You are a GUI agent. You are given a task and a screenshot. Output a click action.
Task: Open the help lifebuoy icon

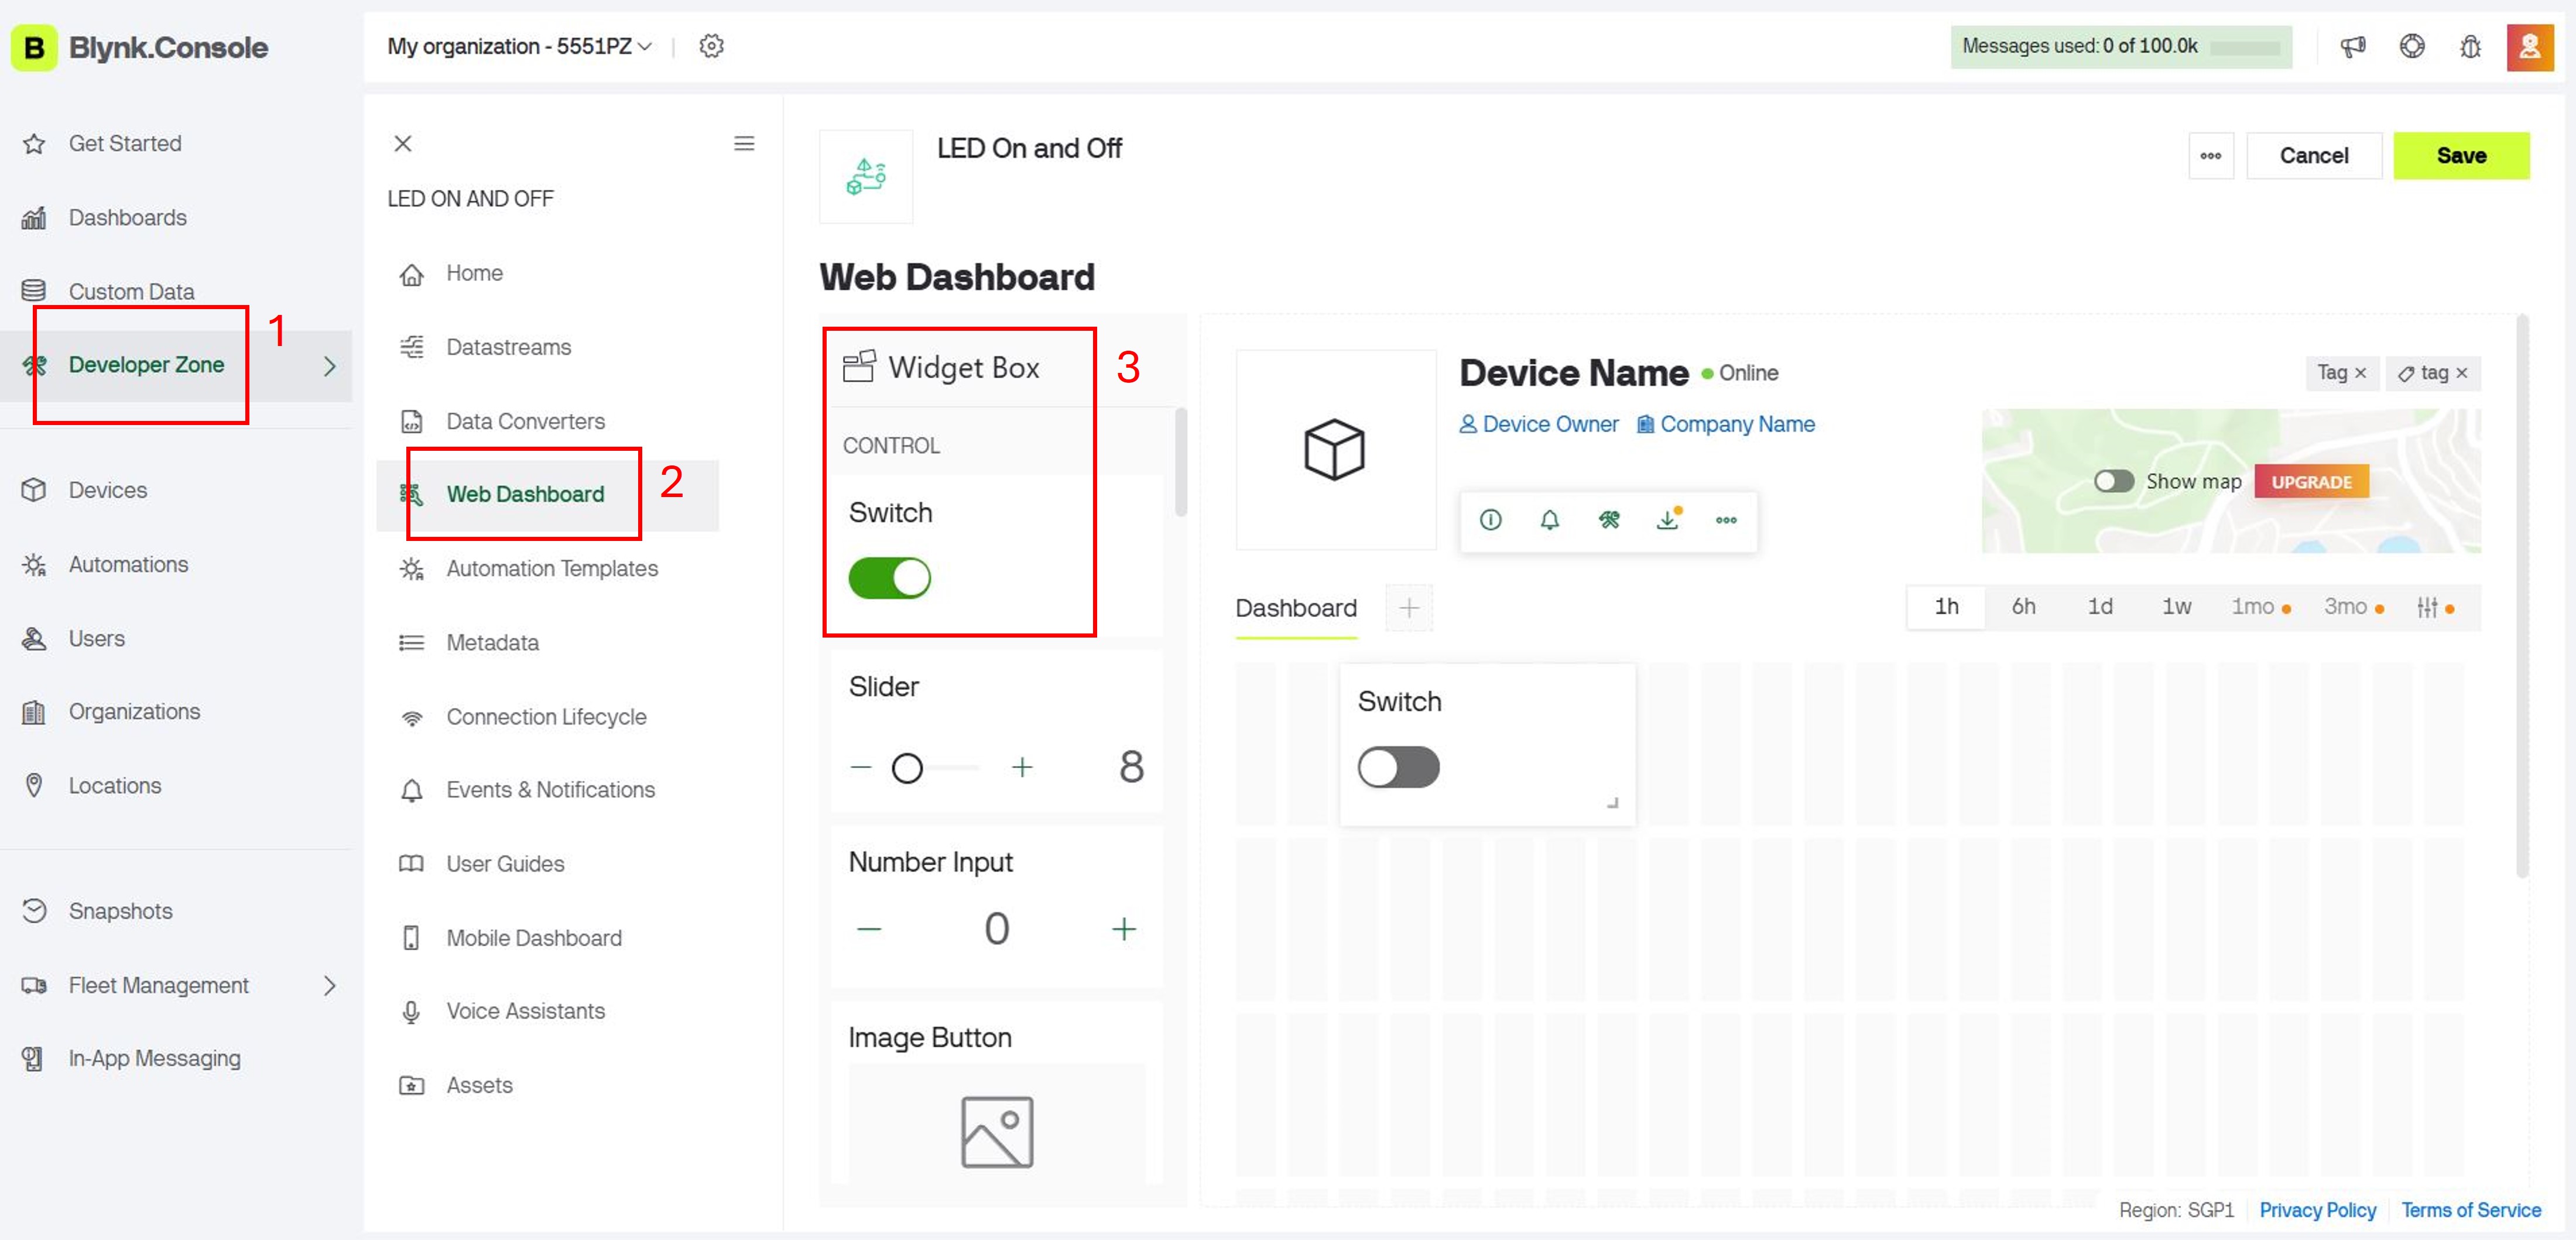tap(2412, 46)
